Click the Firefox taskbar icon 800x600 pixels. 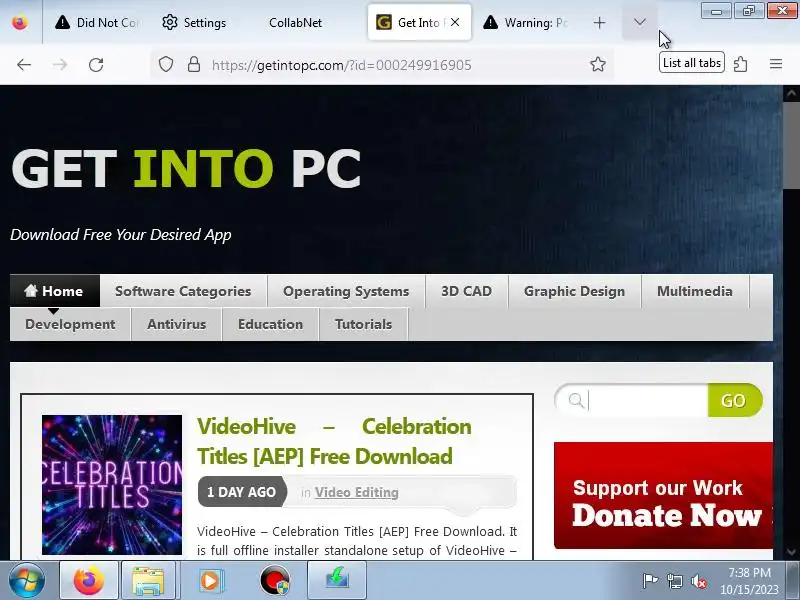[89, 580]
